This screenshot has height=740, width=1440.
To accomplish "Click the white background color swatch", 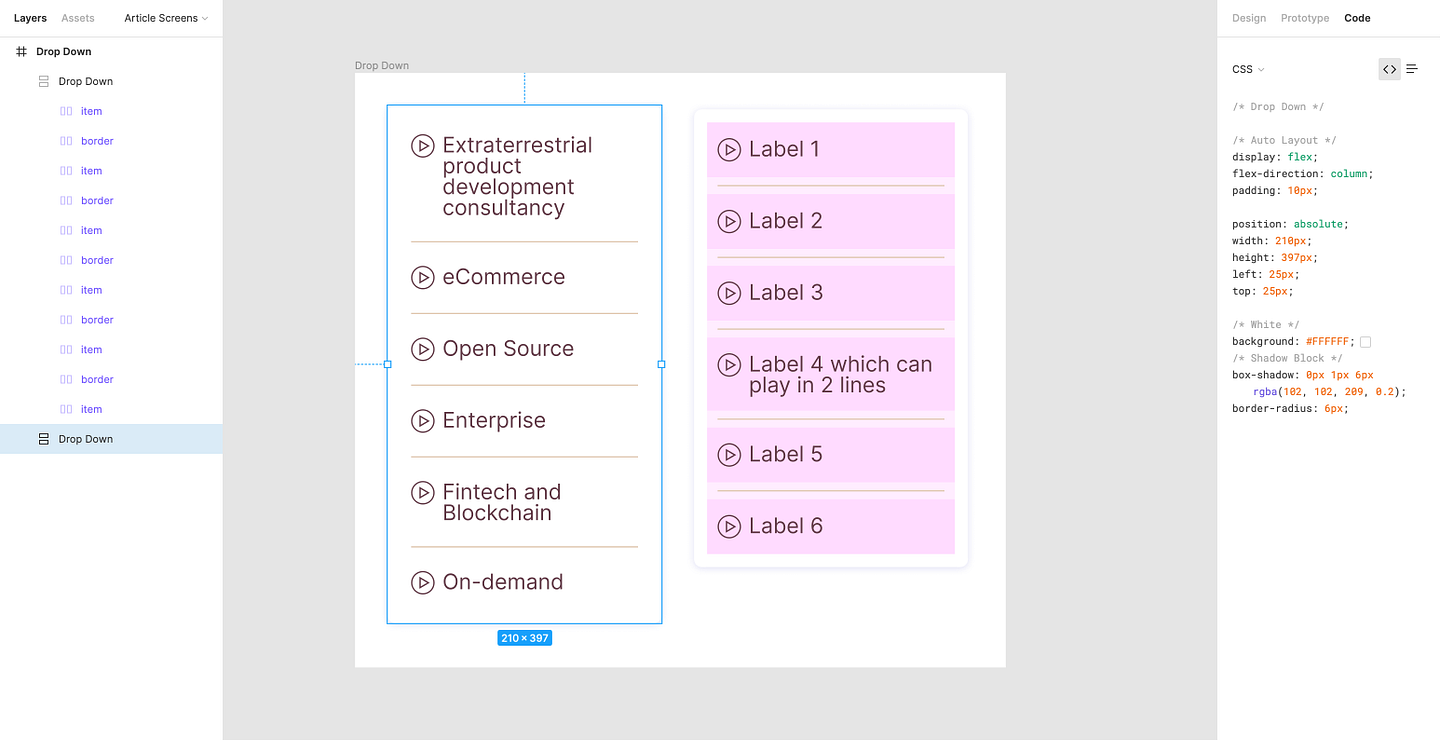I will click(1366, 342).
